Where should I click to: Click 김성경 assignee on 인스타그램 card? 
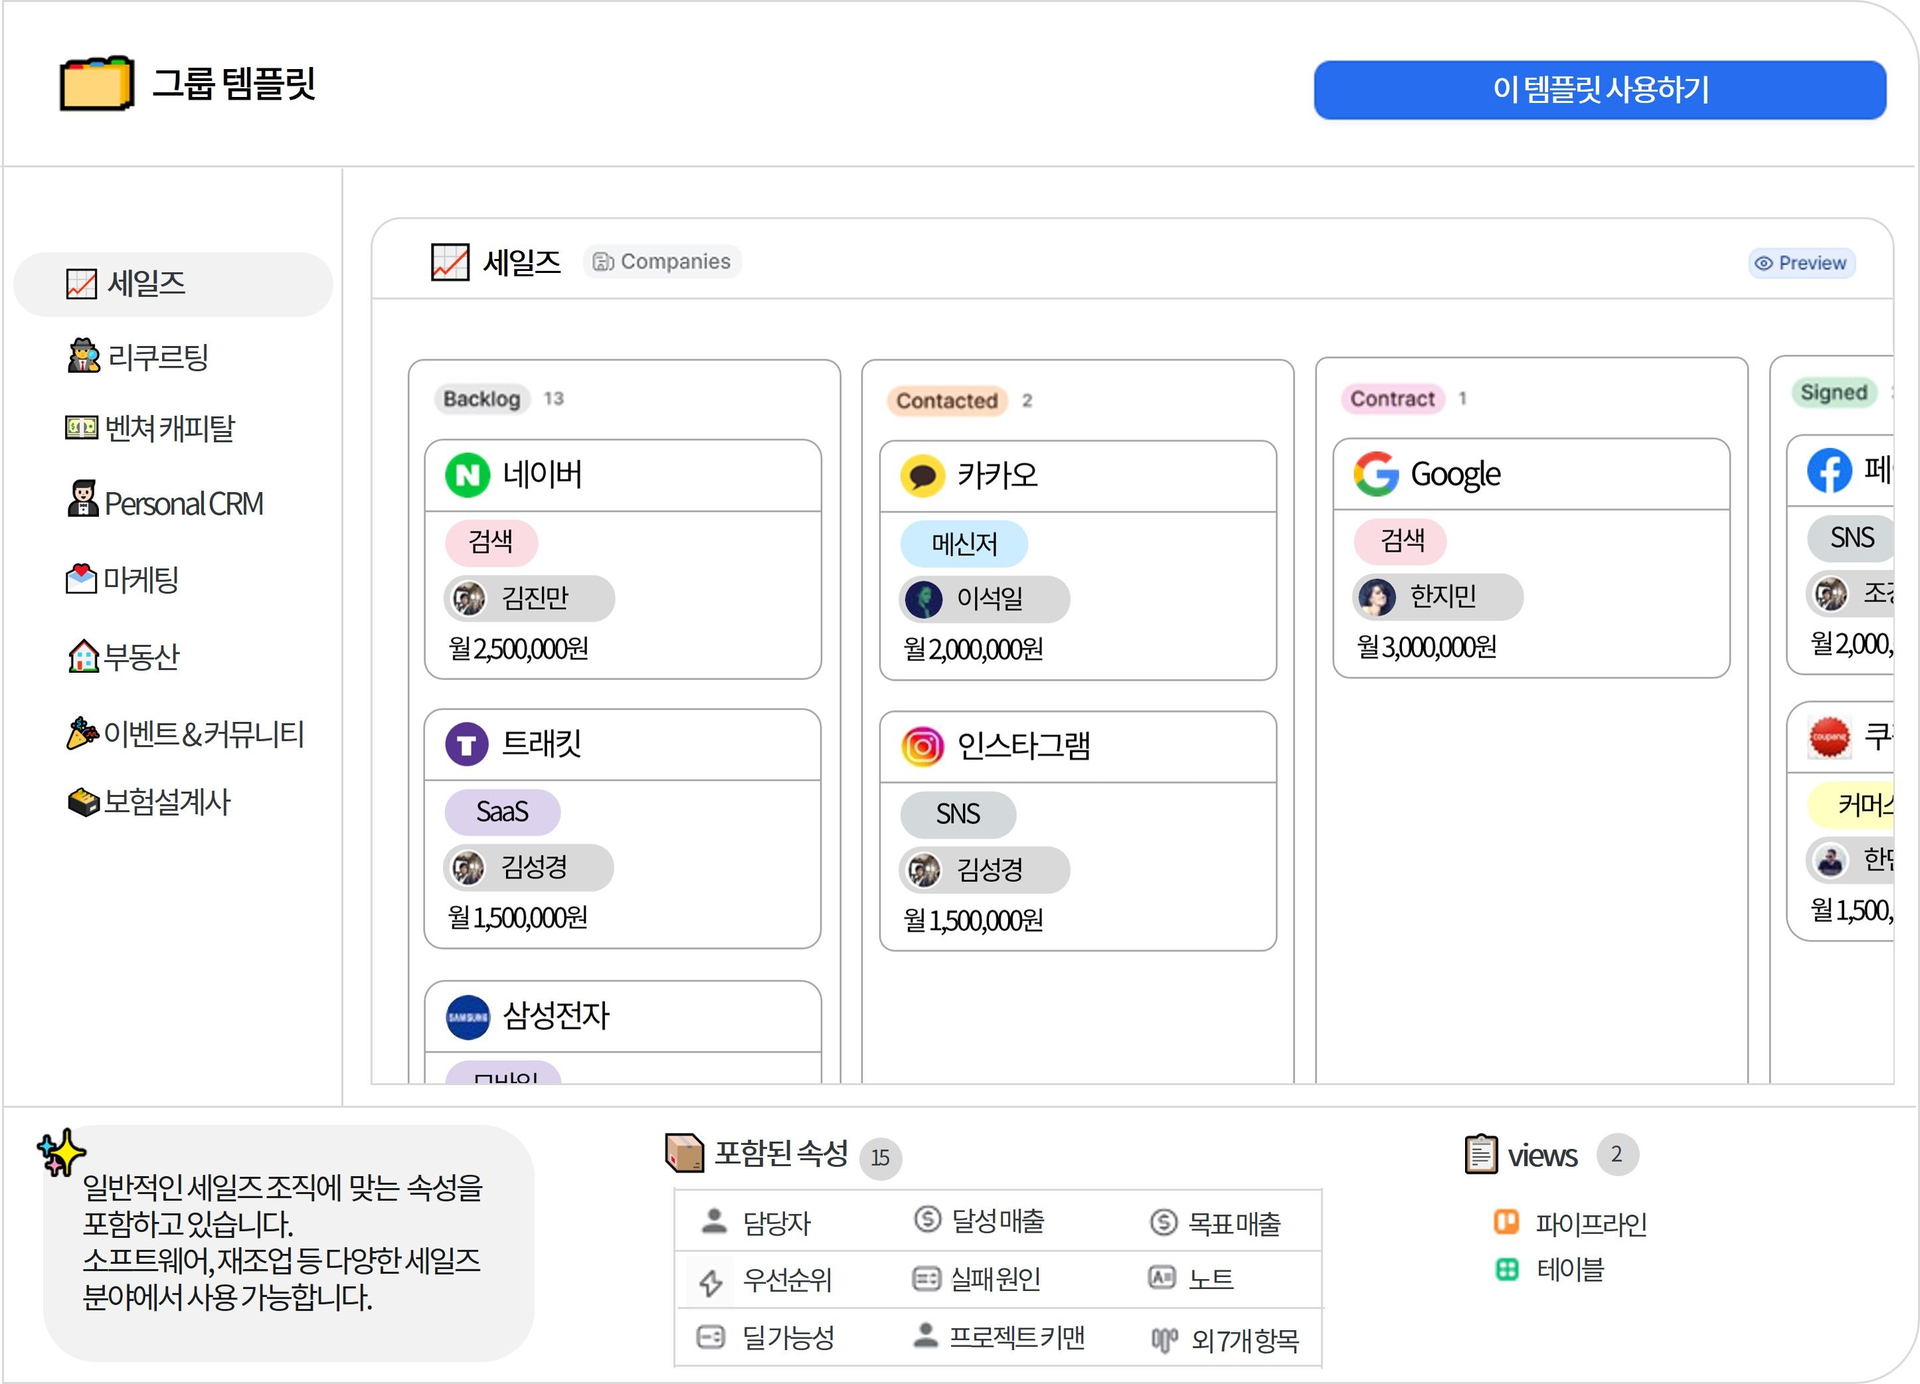click(984, 870)
